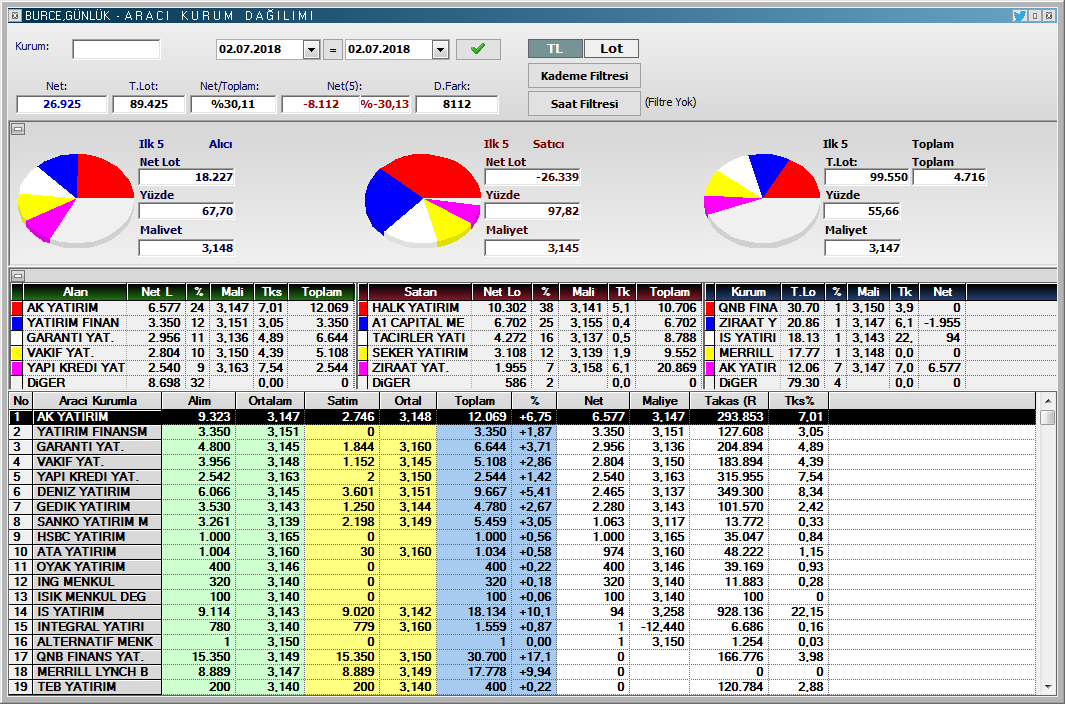Click MERRILL in Kurum table
This screenshot has height=704, width=1065.
(x=746, y=353)
